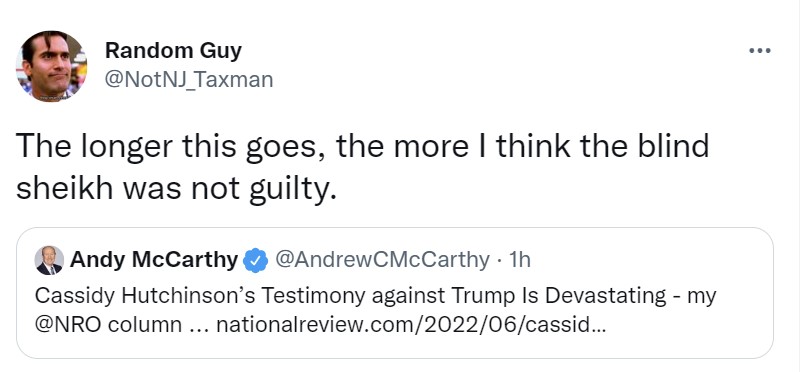The width and height of the screenshot is (801, 372).
Task: Click Random Guy's round profile picture
Action: click(x=51, y=66)
